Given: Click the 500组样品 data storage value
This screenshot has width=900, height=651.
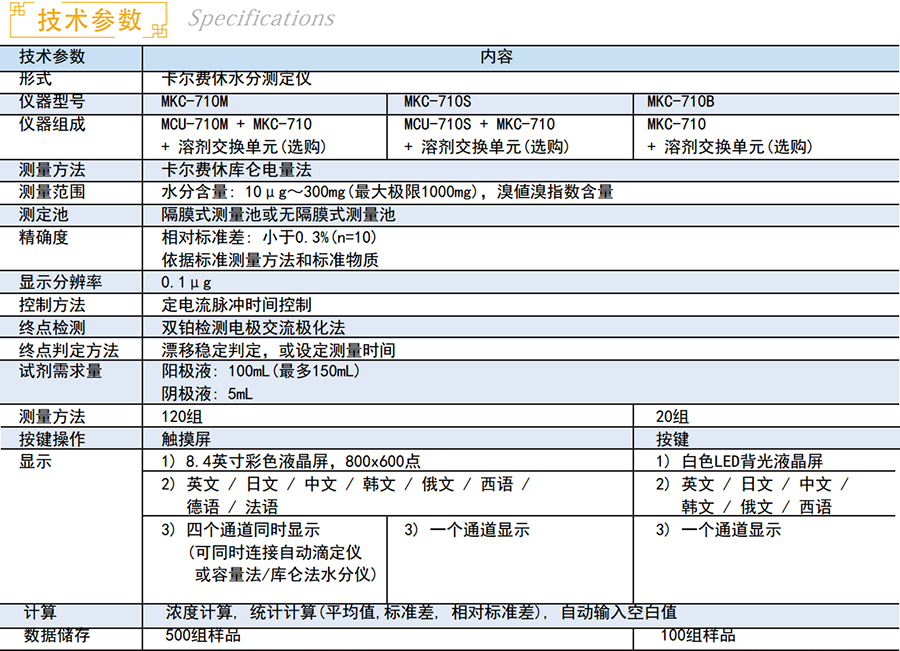Looking at the screenshot, I should 203,635.
